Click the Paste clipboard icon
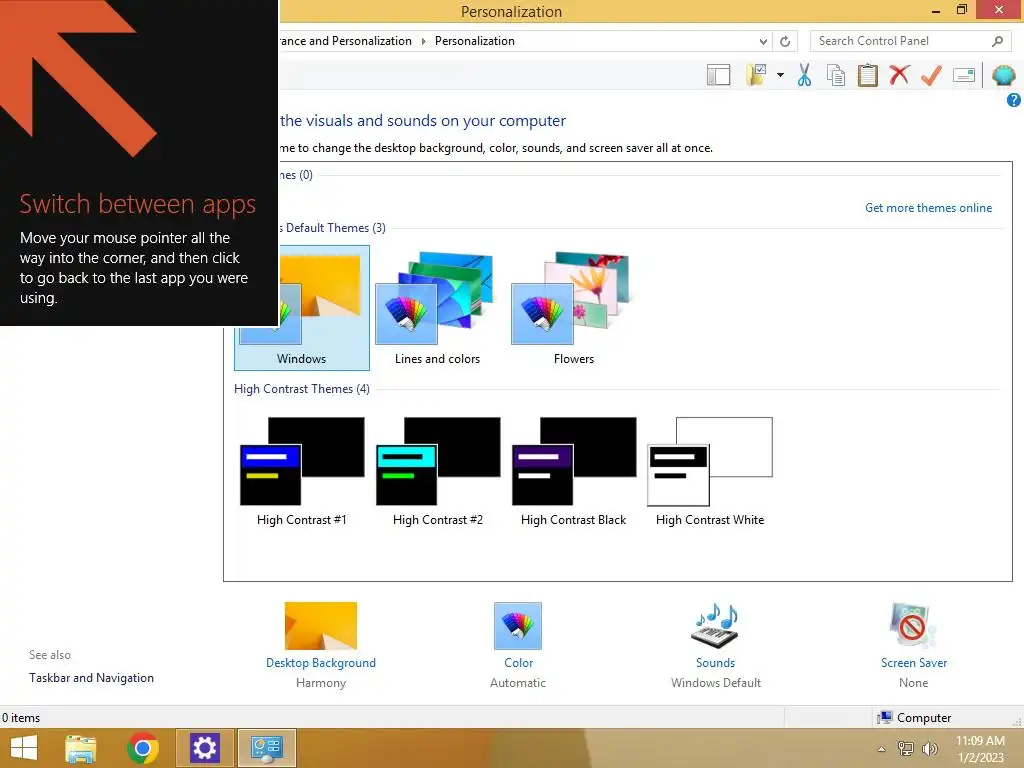 [867, 75]
